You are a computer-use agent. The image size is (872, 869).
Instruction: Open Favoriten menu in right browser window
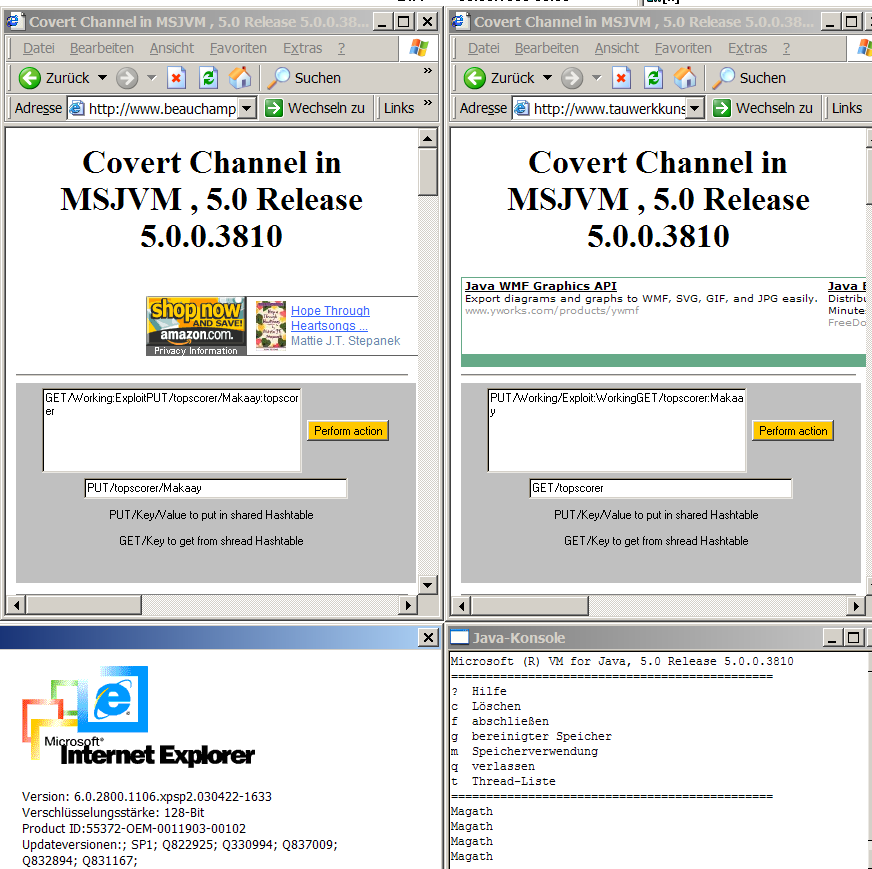click(683, 48)
